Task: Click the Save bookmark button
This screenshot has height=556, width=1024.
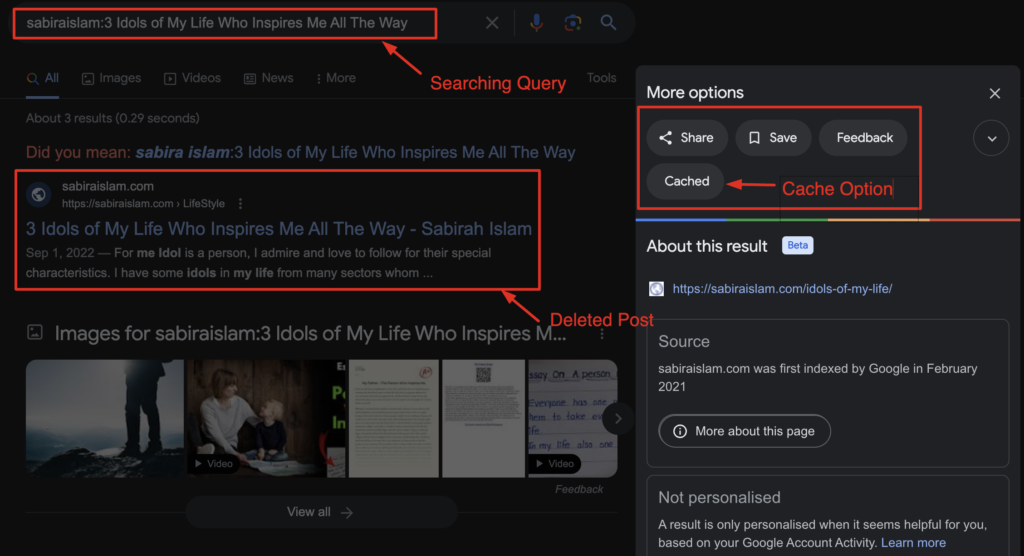Action: (773, 138)
